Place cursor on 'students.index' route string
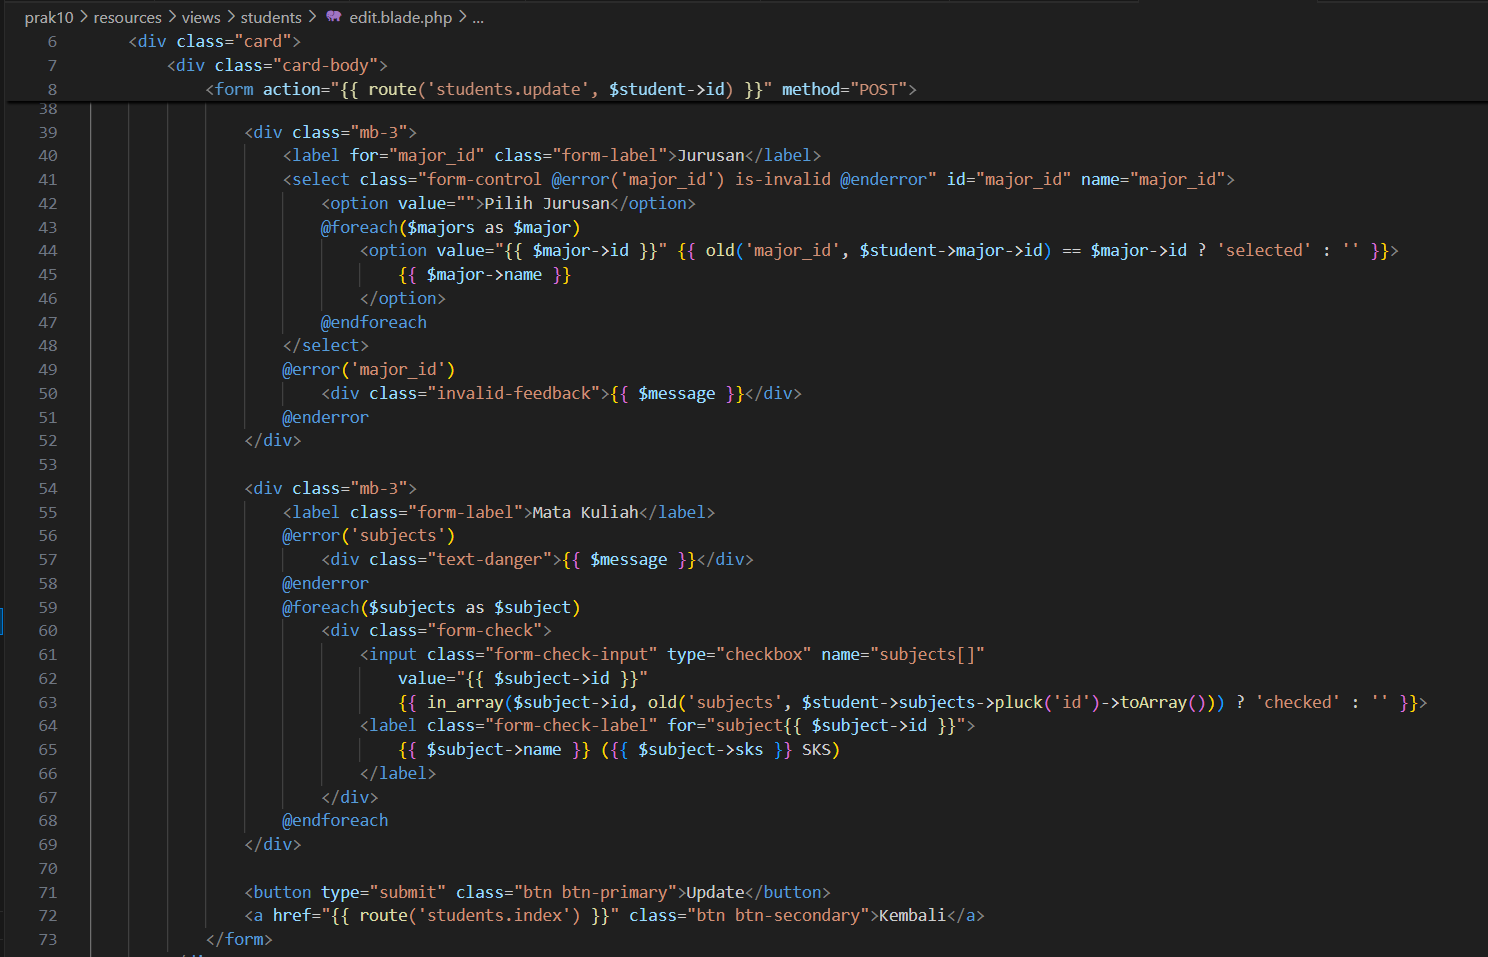This screenshot has height=957, width=1488. (498, 915)
